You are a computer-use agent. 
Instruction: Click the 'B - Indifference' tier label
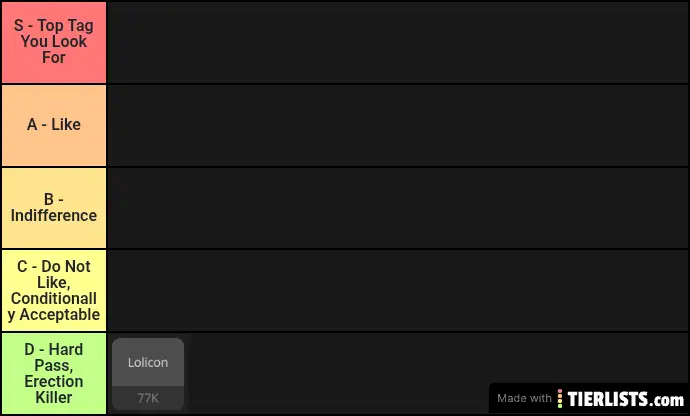[54, 208]
